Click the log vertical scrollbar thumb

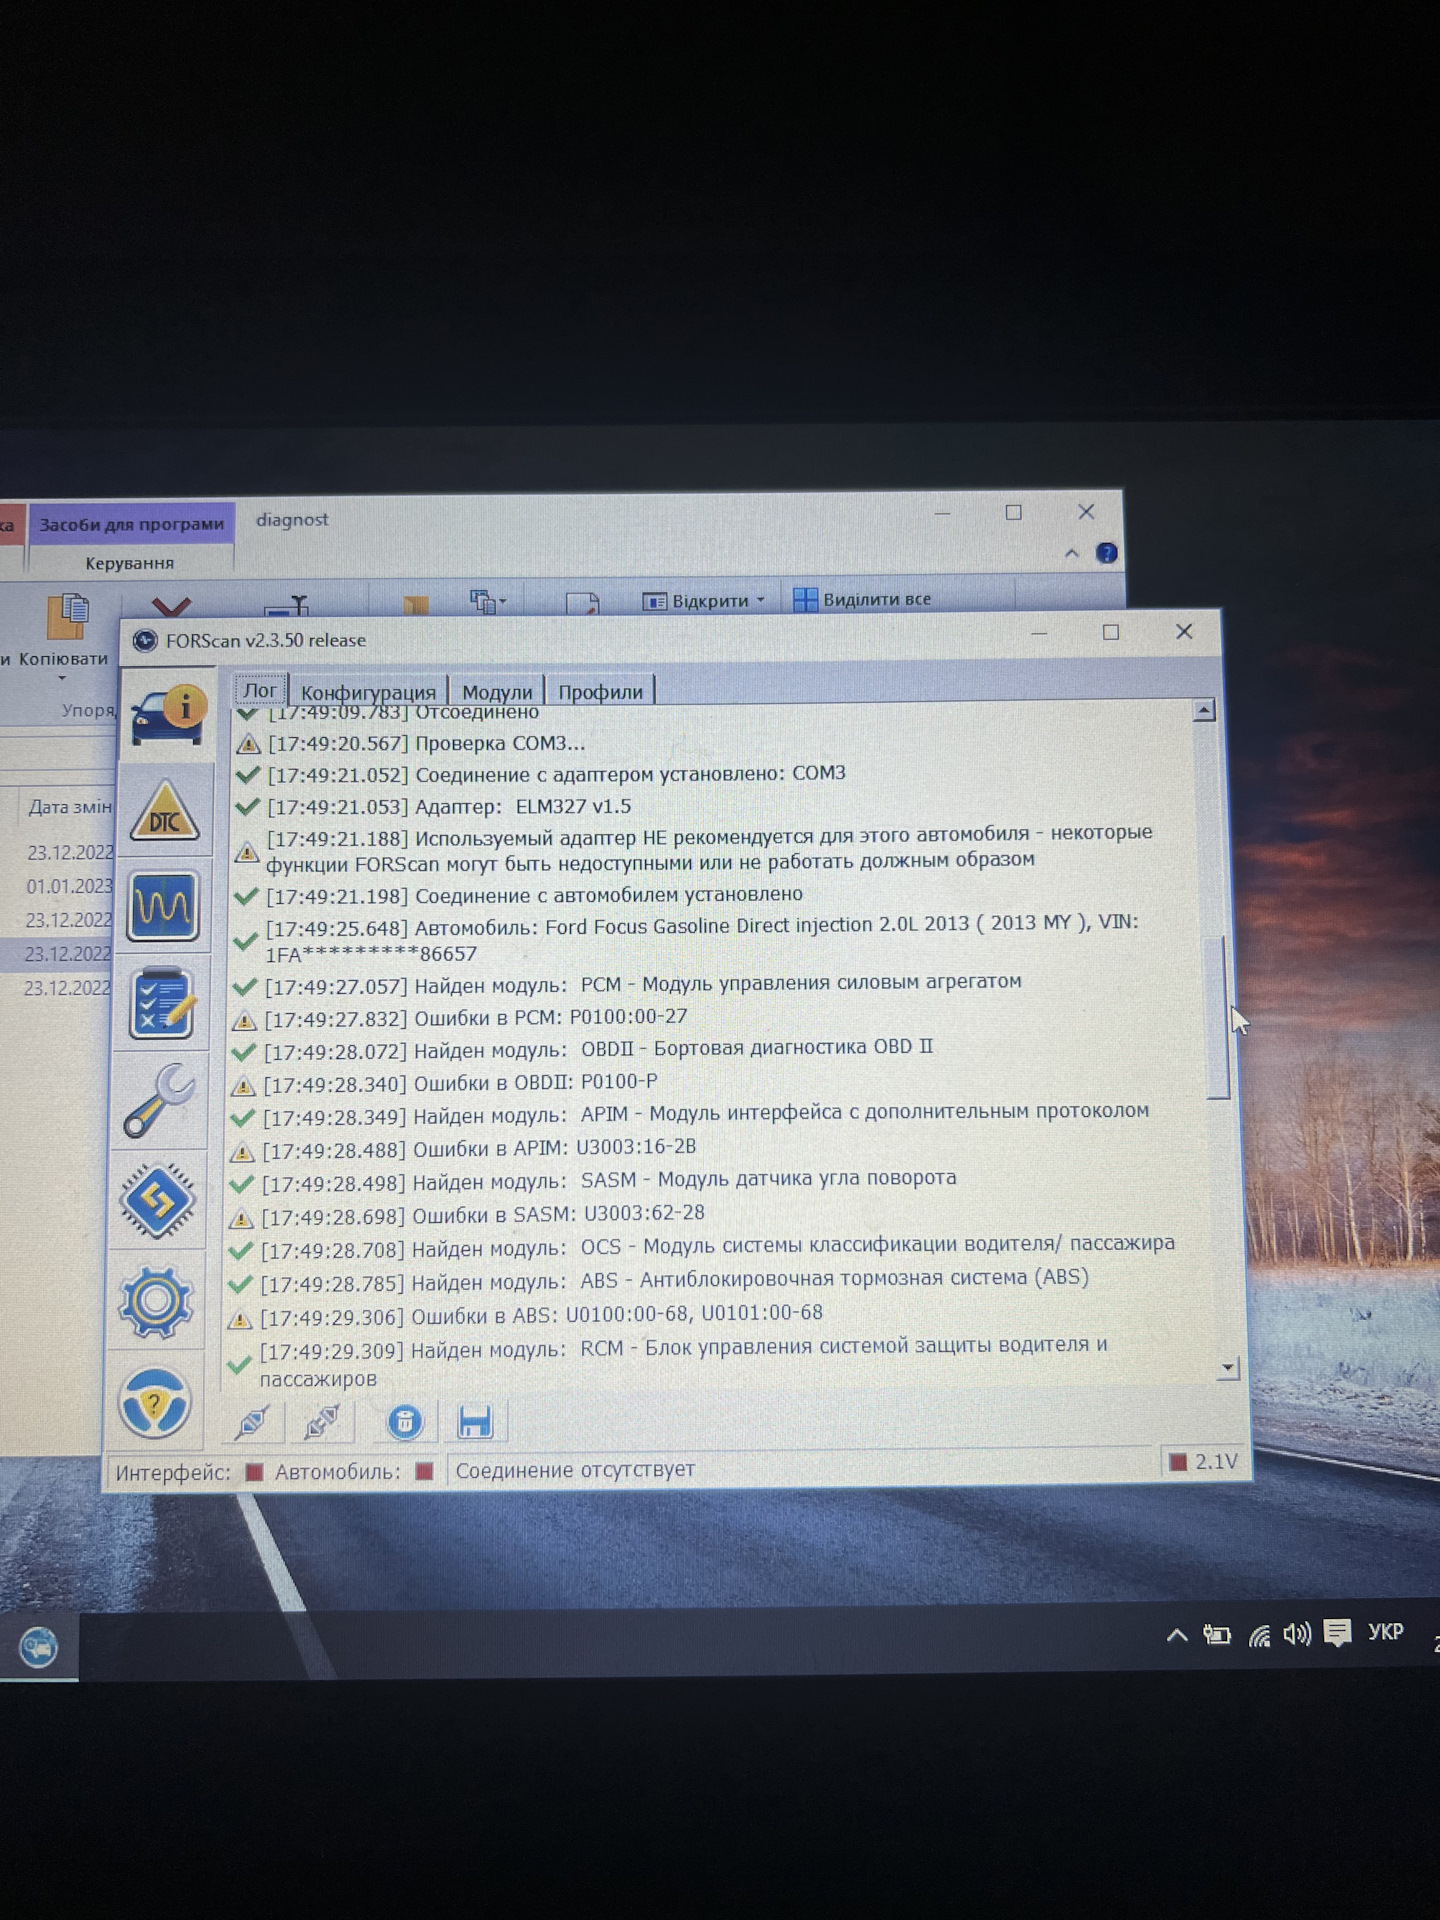tap(1218, 1018)
